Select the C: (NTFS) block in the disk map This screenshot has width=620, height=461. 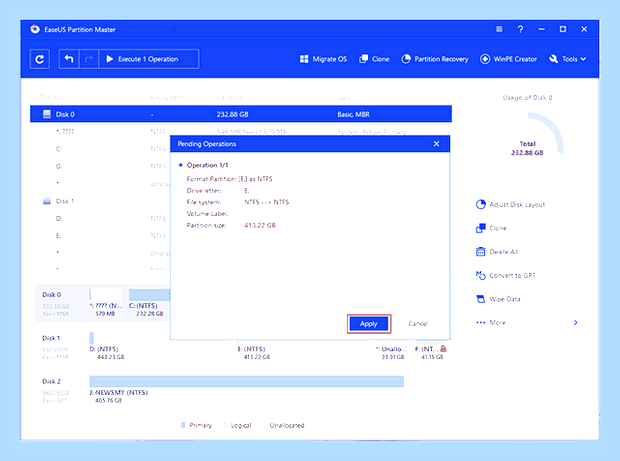[149, 303]
